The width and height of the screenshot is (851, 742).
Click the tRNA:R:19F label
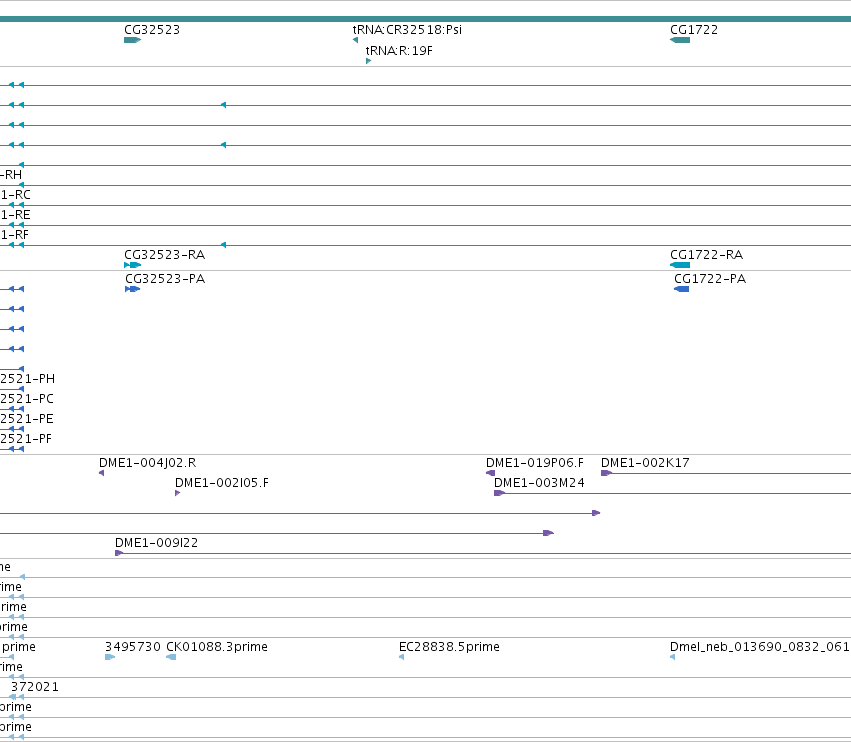click(x=399, y=51)
